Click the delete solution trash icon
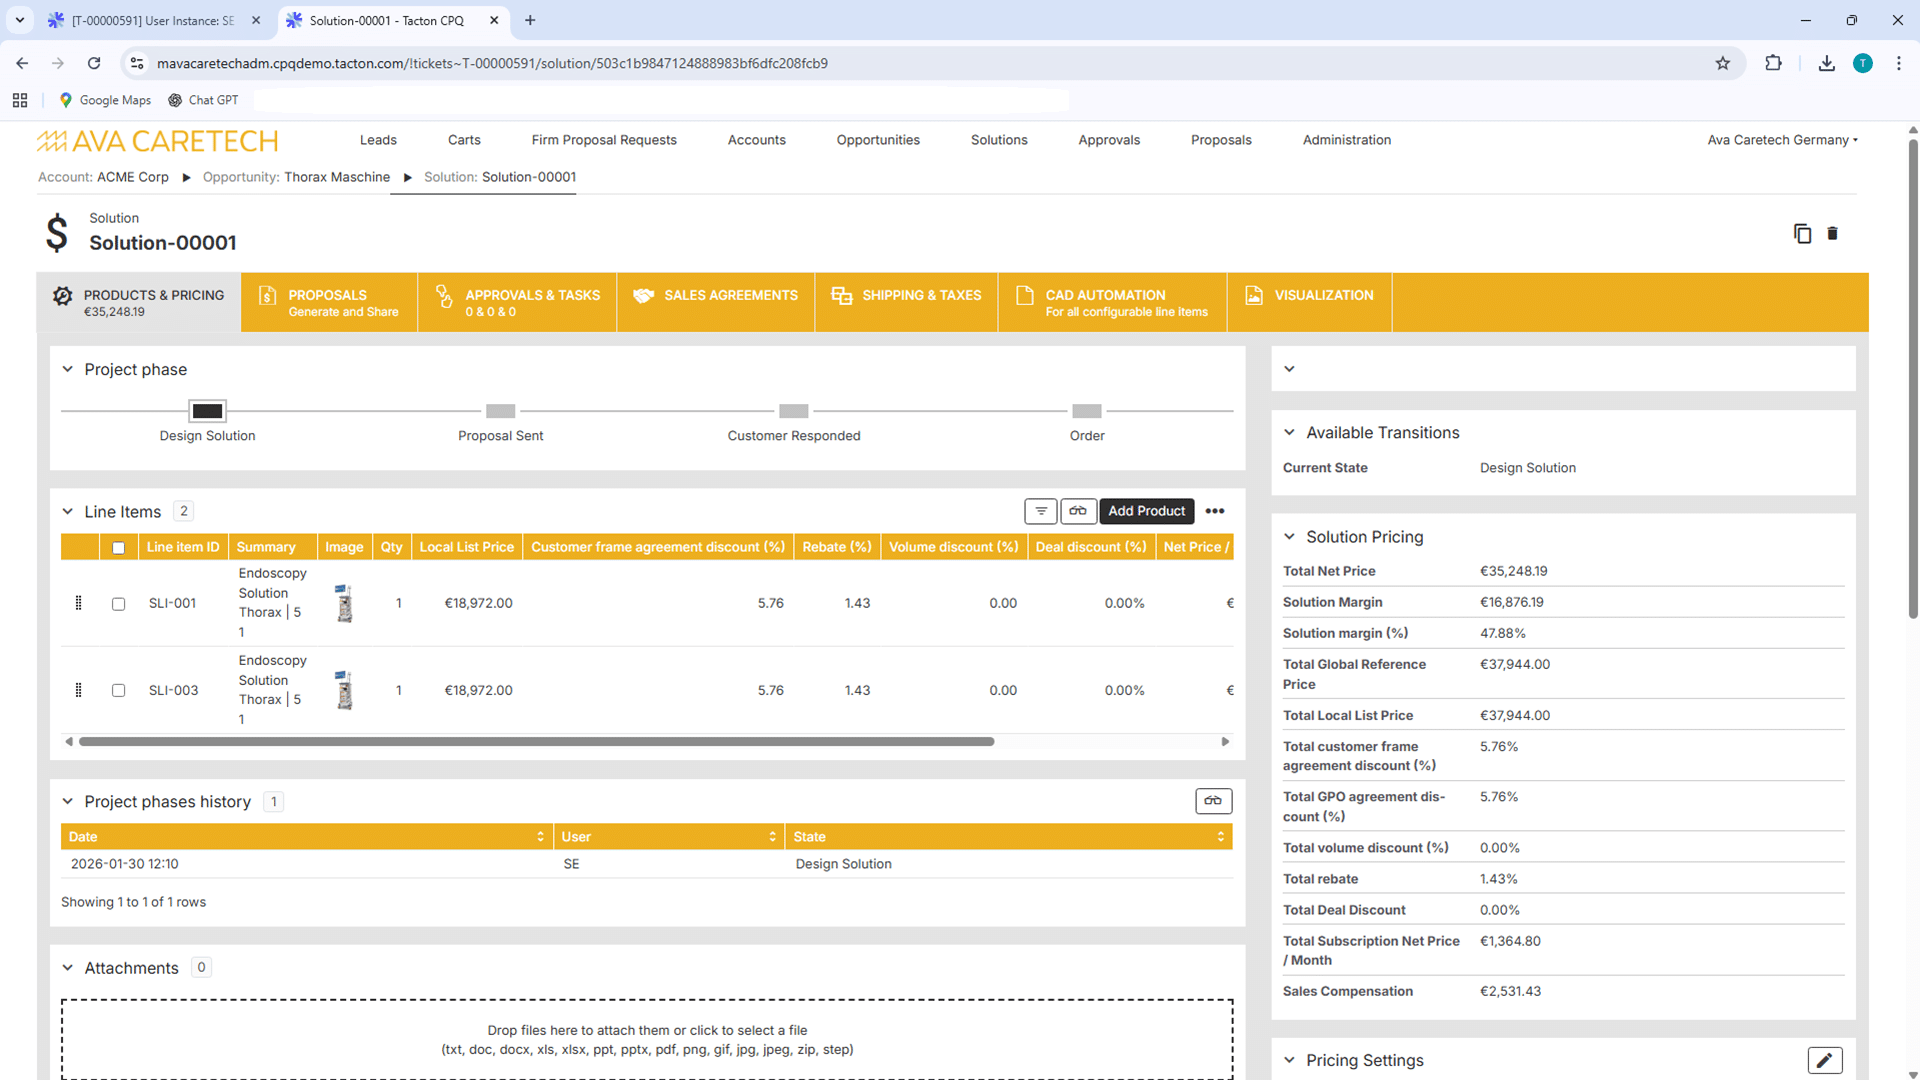The height and width of the screenshot is (1080, 1920). click(1832, 233)
